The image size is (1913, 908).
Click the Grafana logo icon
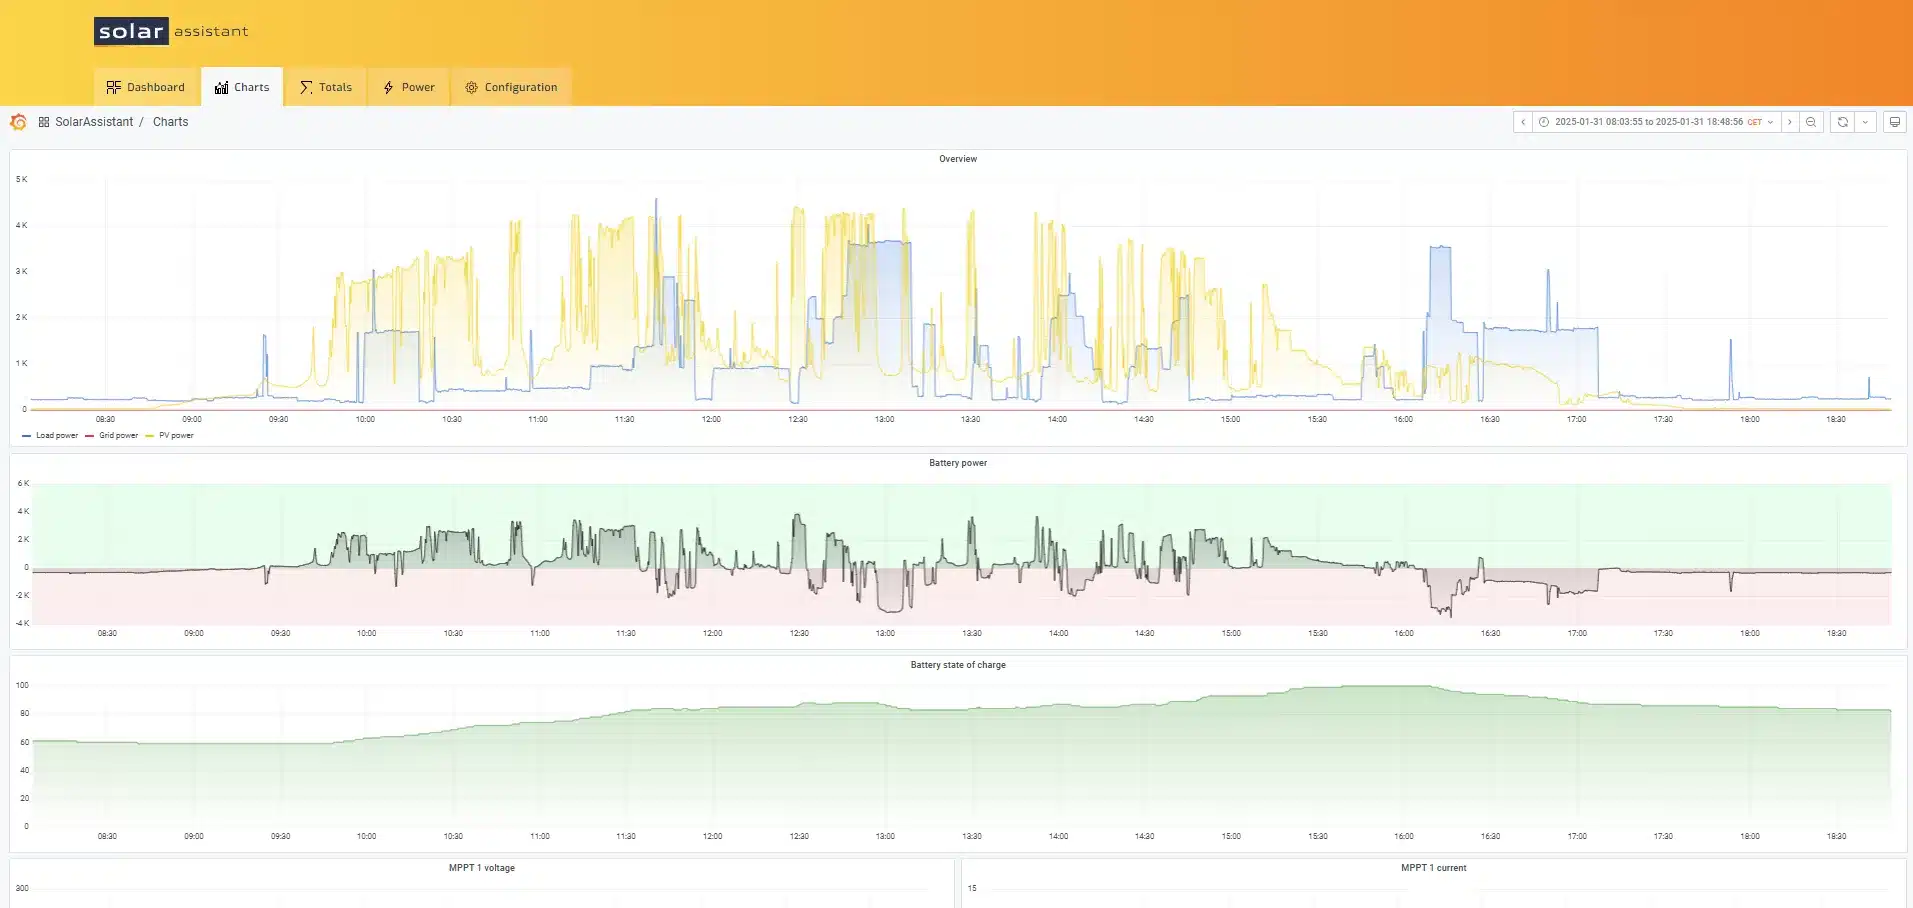(18, 122)
